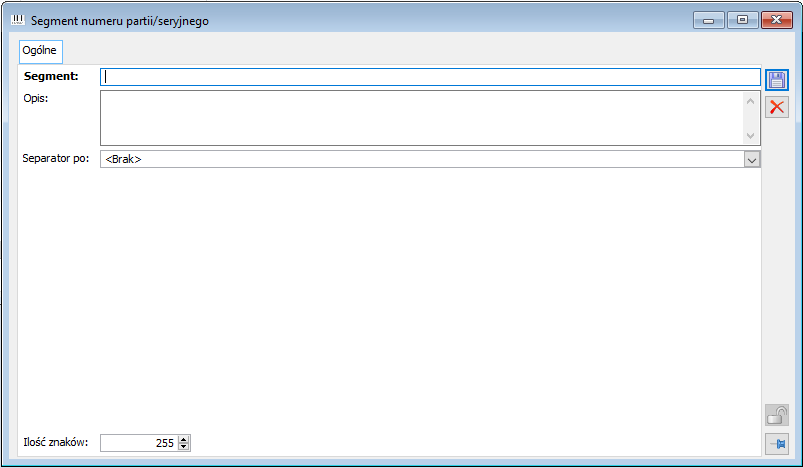This screenshot has width=803, height=468.
Task: Maximize the Segment numeru partii window
Action: coord(742,20)
